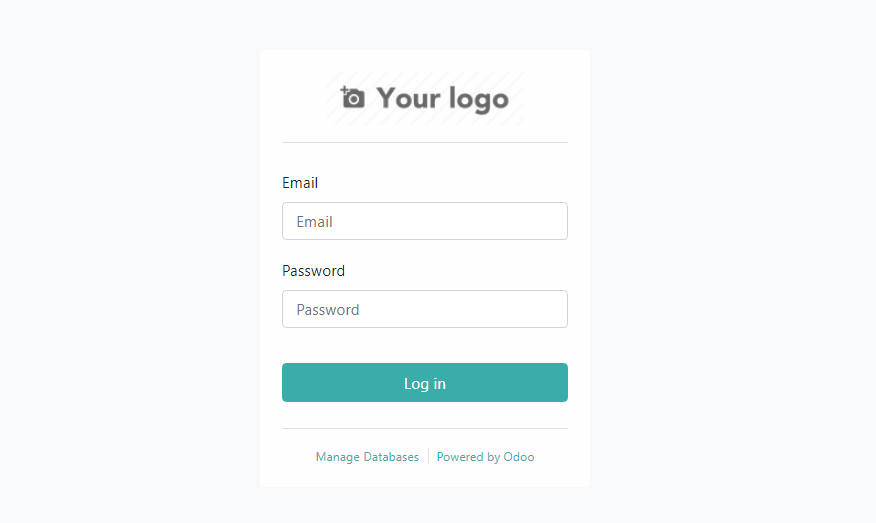The image size is (876, 523).
Task: Click the vertical separator between the footer links
Action: click(429, 456)
